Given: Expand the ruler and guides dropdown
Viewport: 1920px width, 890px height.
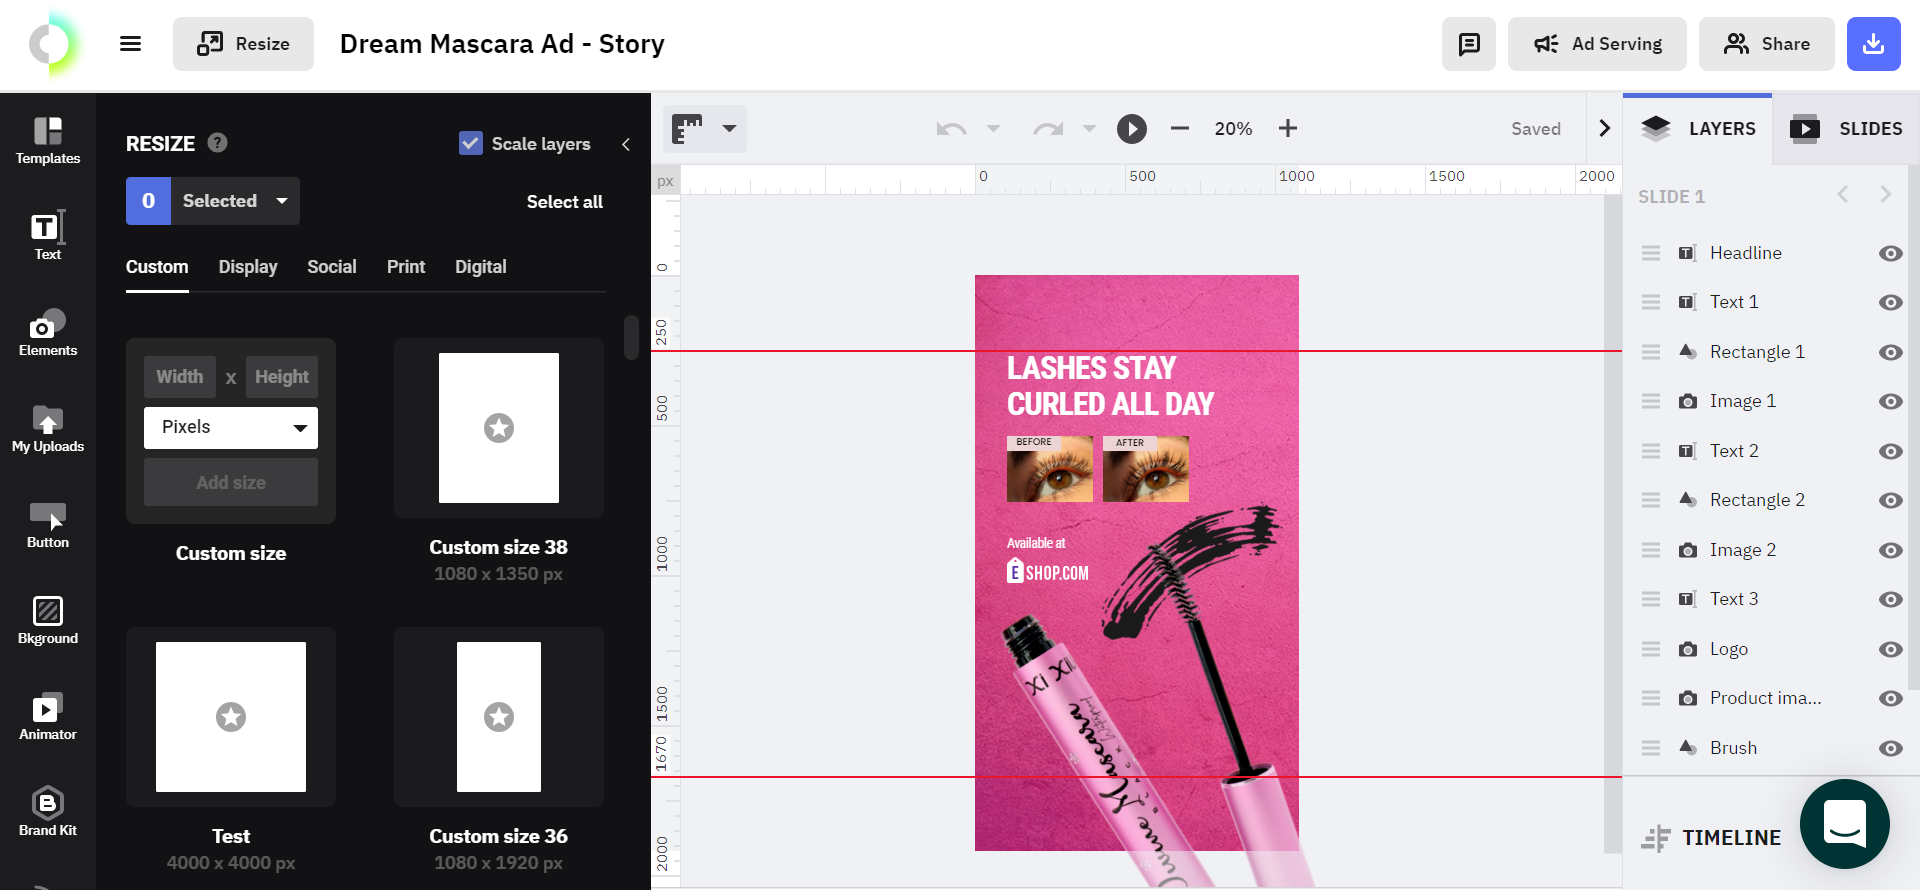Looking at the screenshot, I should coord(729,129).
